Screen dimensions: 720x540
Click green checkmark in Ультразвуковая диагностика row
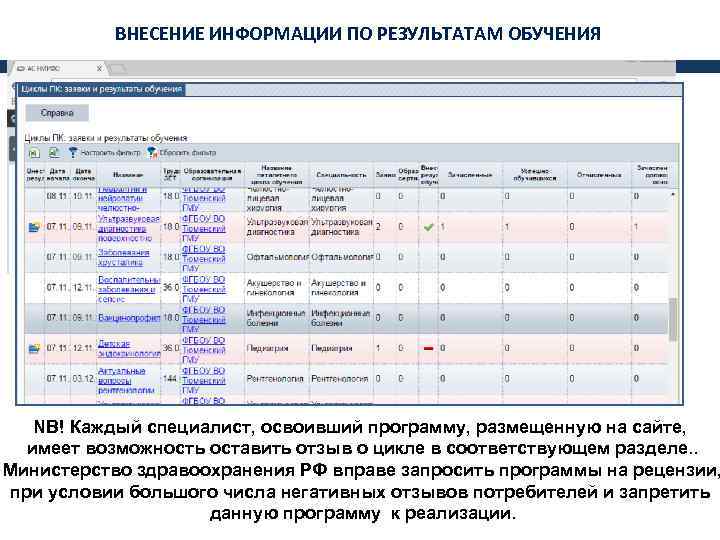(428, 227)
